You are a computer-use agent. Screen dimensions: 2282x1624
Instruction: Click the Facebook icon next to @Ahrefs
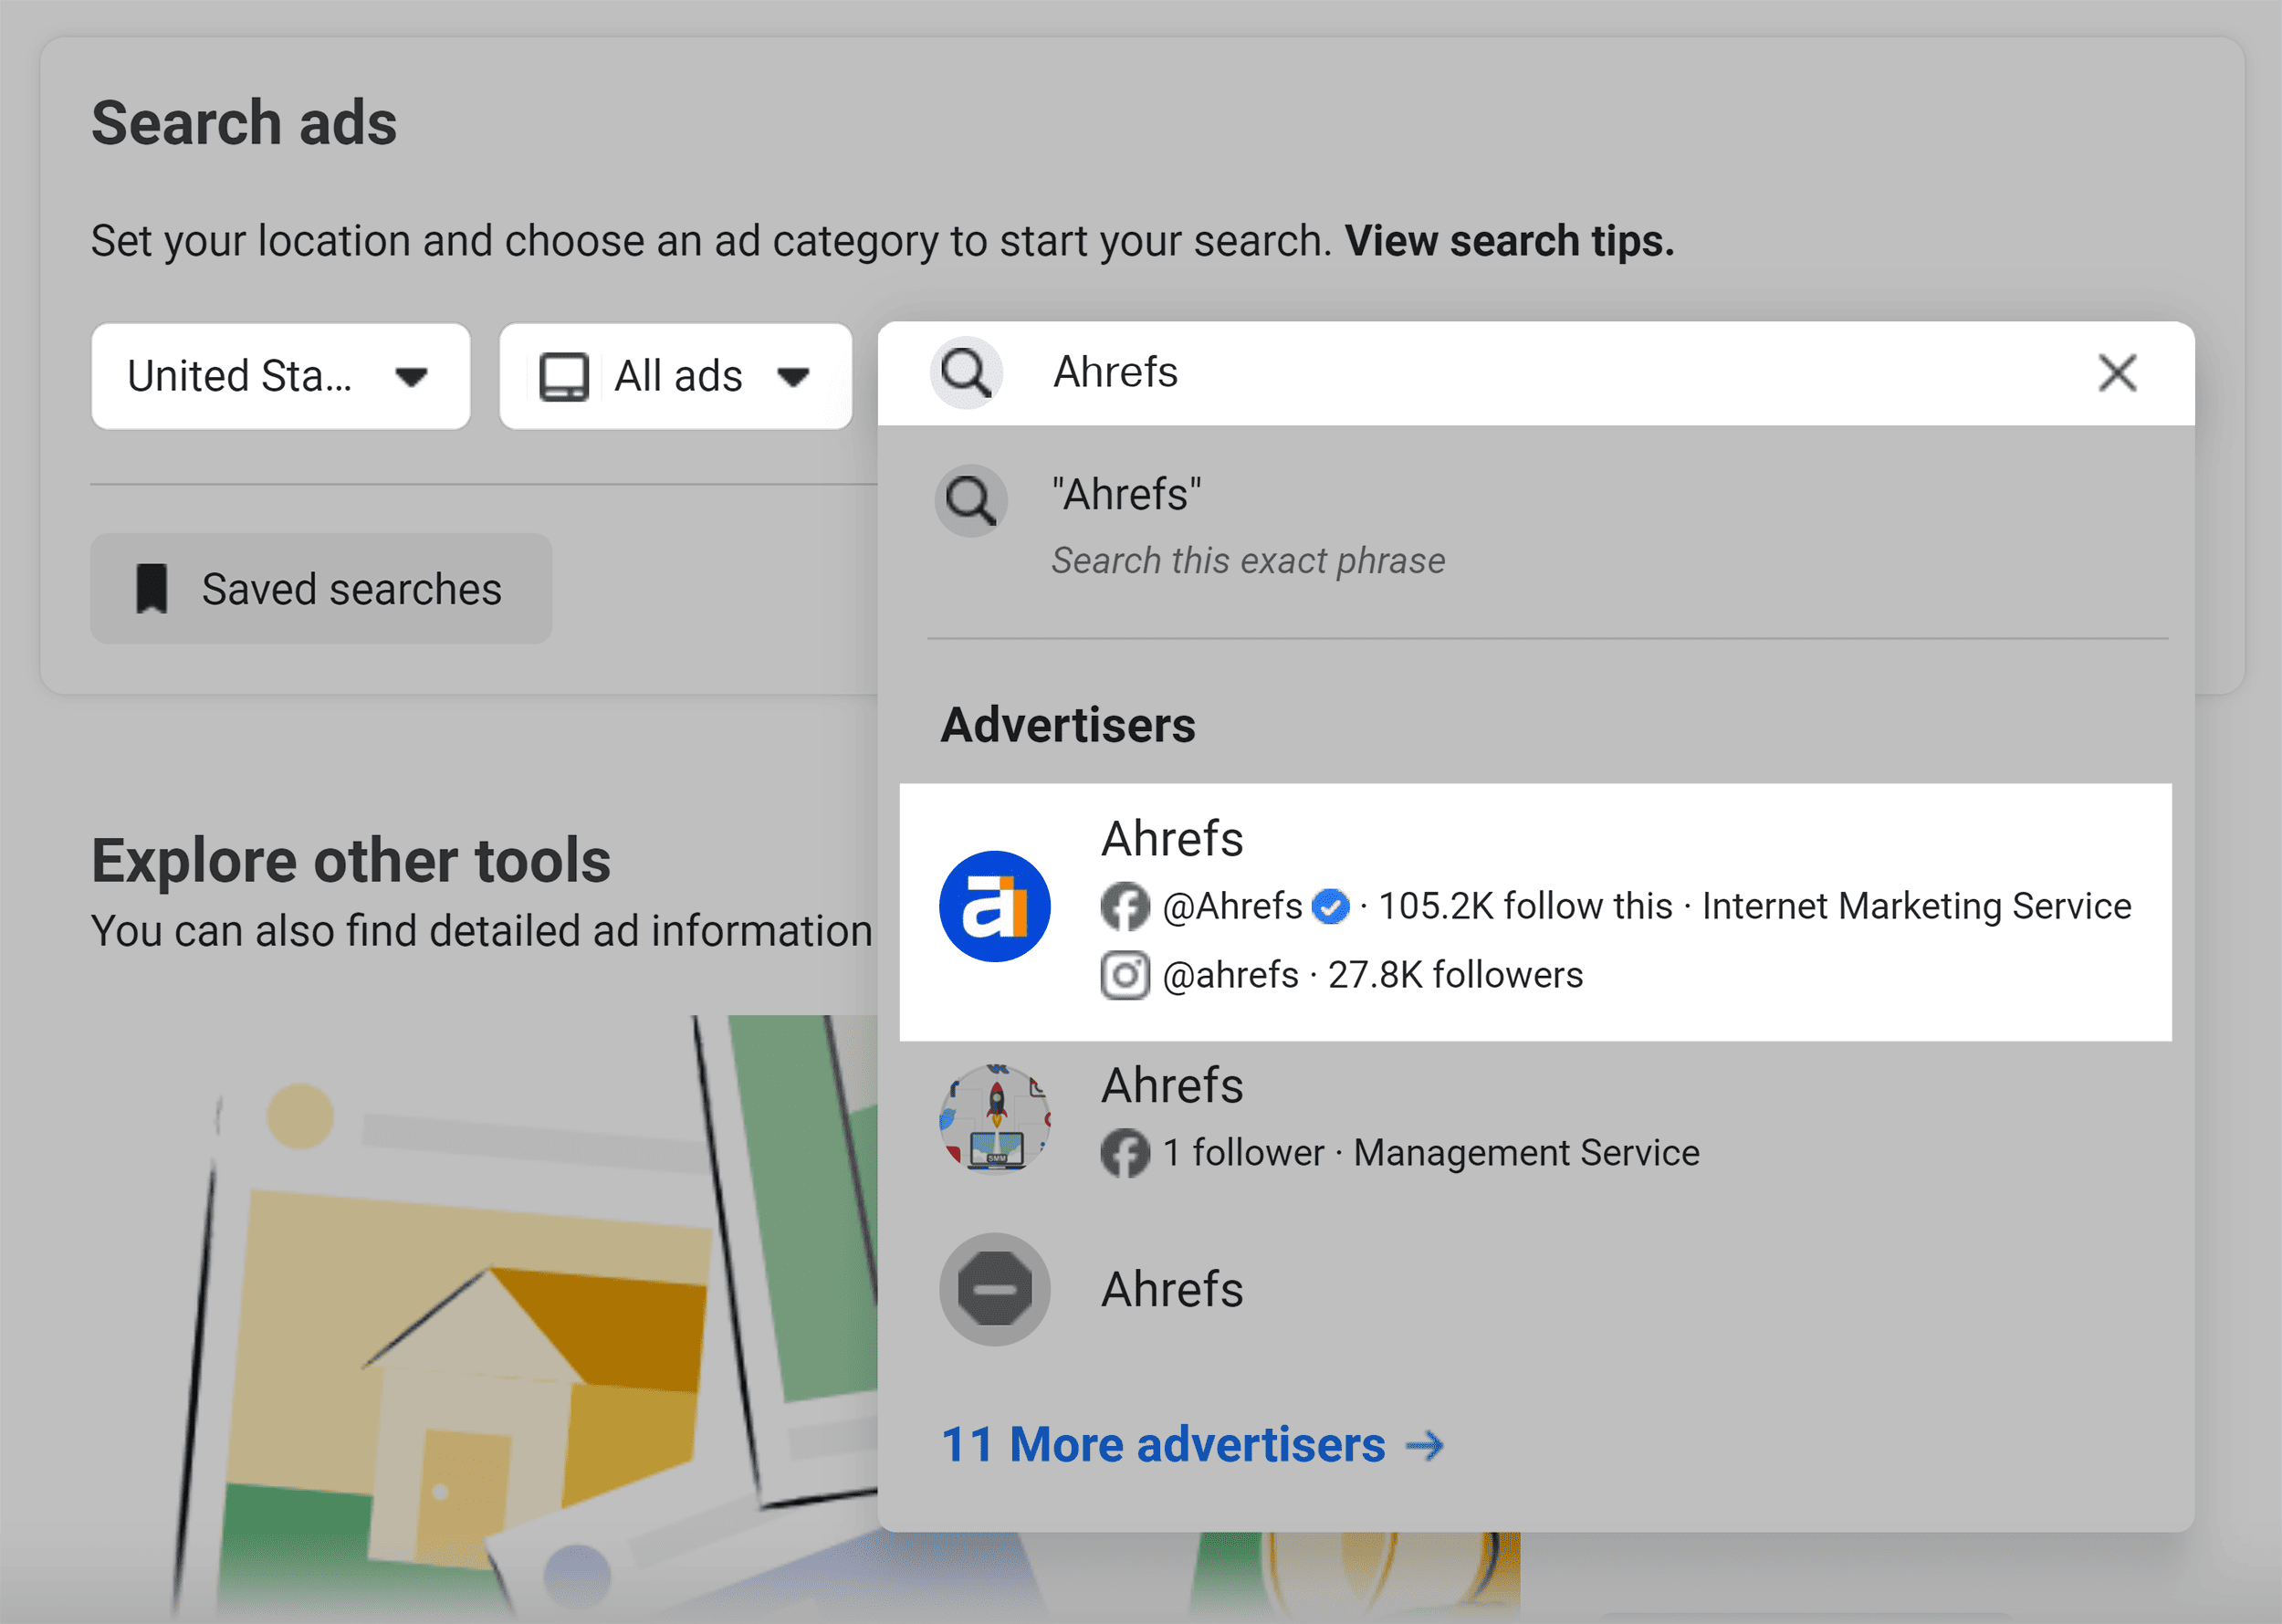point(1126,906)
